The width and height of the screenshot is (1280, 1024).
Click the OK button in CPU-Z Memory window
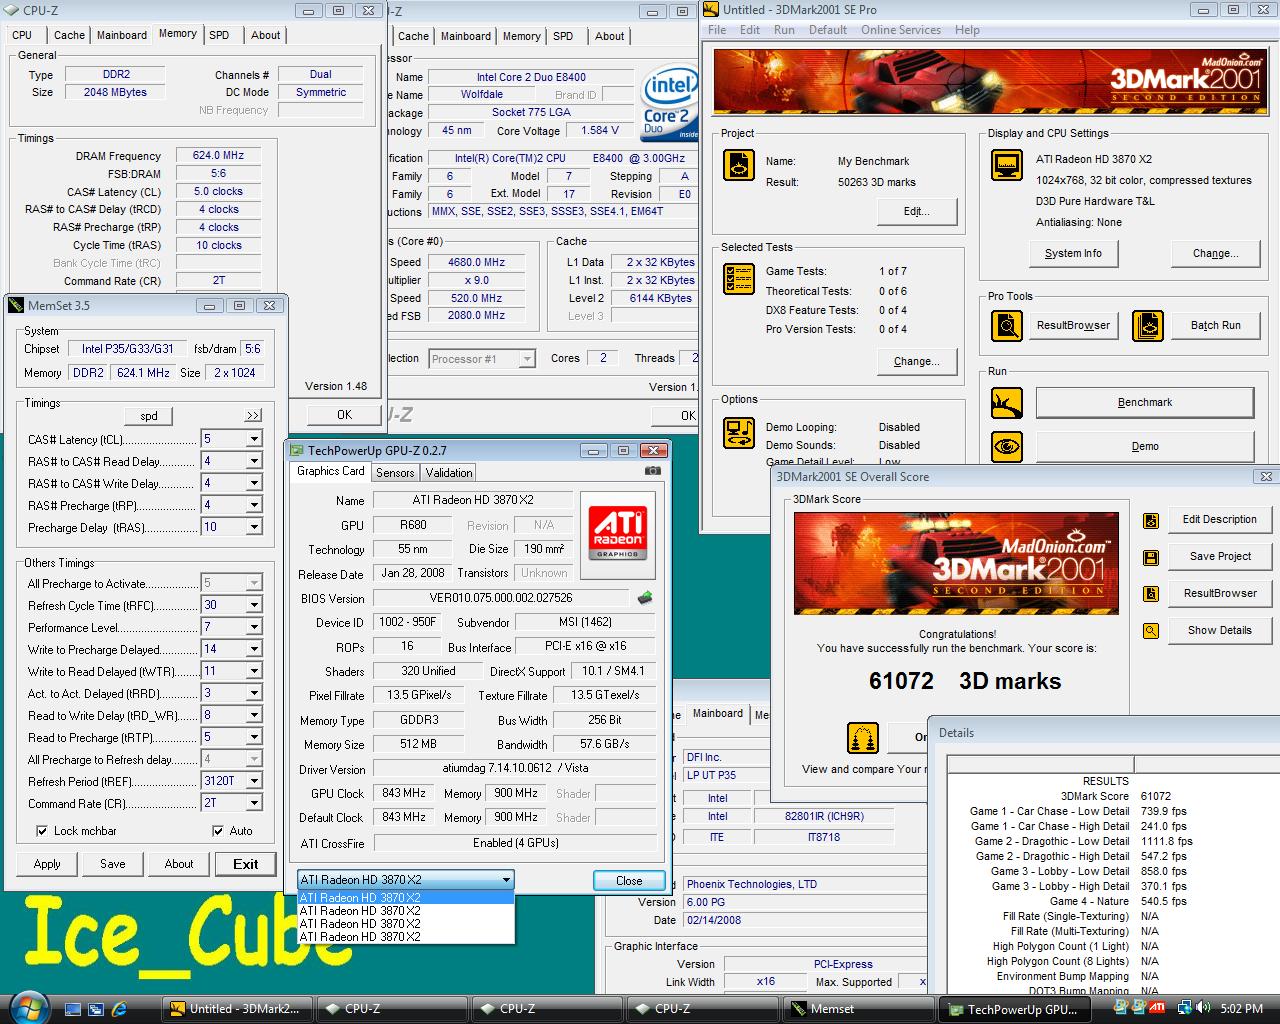click(344, 415)
